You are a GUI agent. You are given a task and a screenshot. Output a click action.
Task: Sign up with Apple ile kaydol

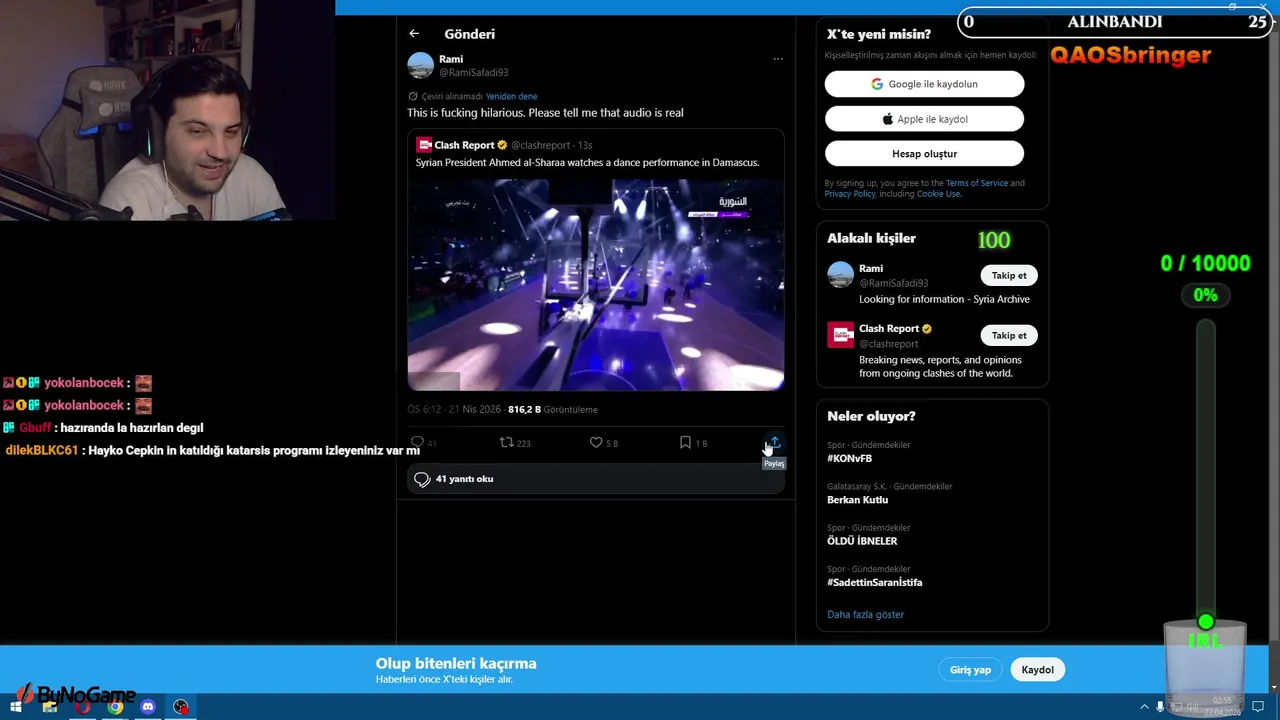click(924, 119)
